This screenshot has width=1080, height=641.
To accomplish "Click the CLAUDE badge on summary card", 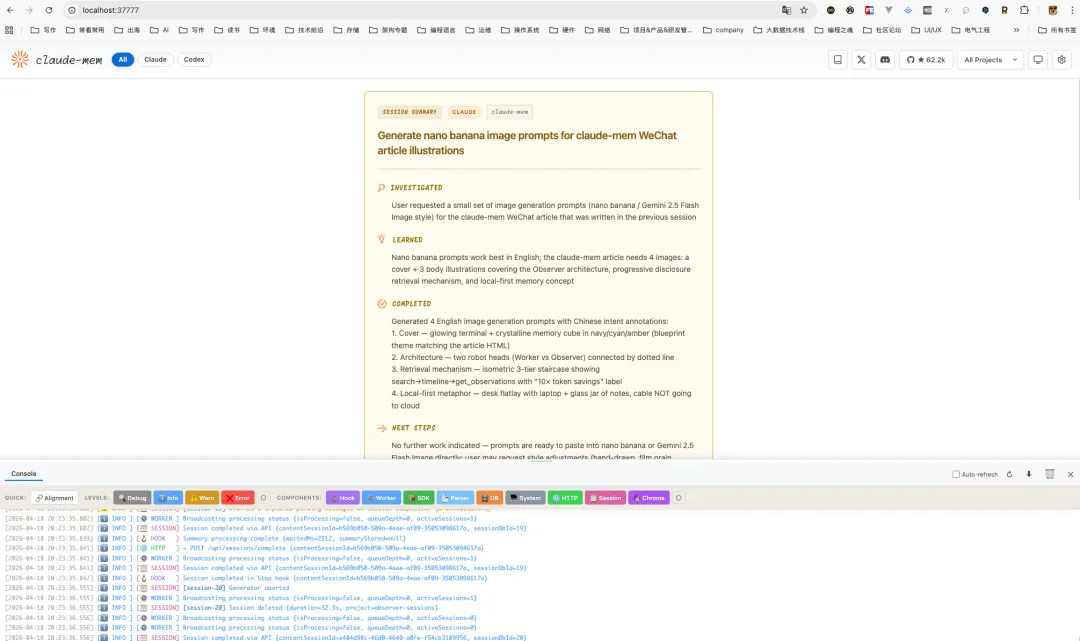I will pos(464,112).
